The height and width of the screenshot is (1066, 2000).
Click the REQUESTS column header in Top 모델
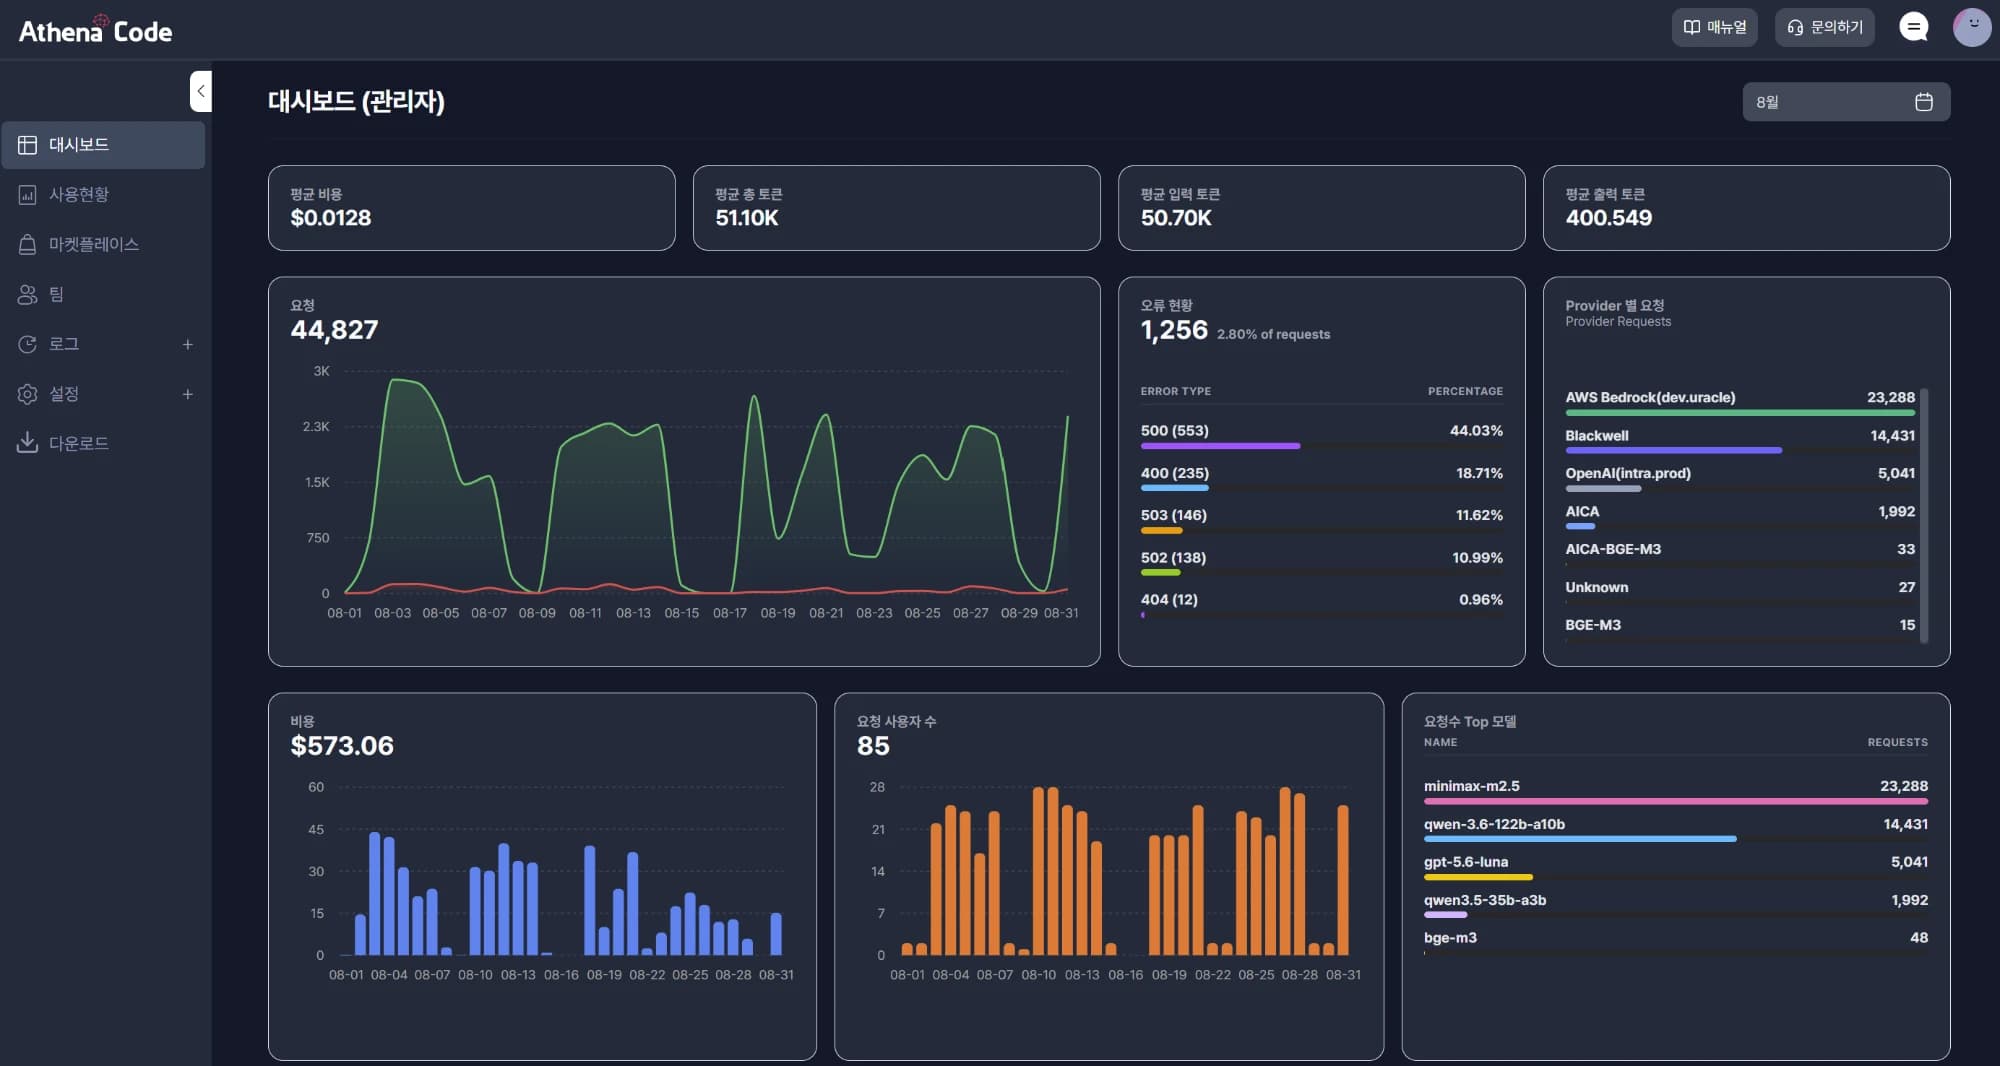1897,742
